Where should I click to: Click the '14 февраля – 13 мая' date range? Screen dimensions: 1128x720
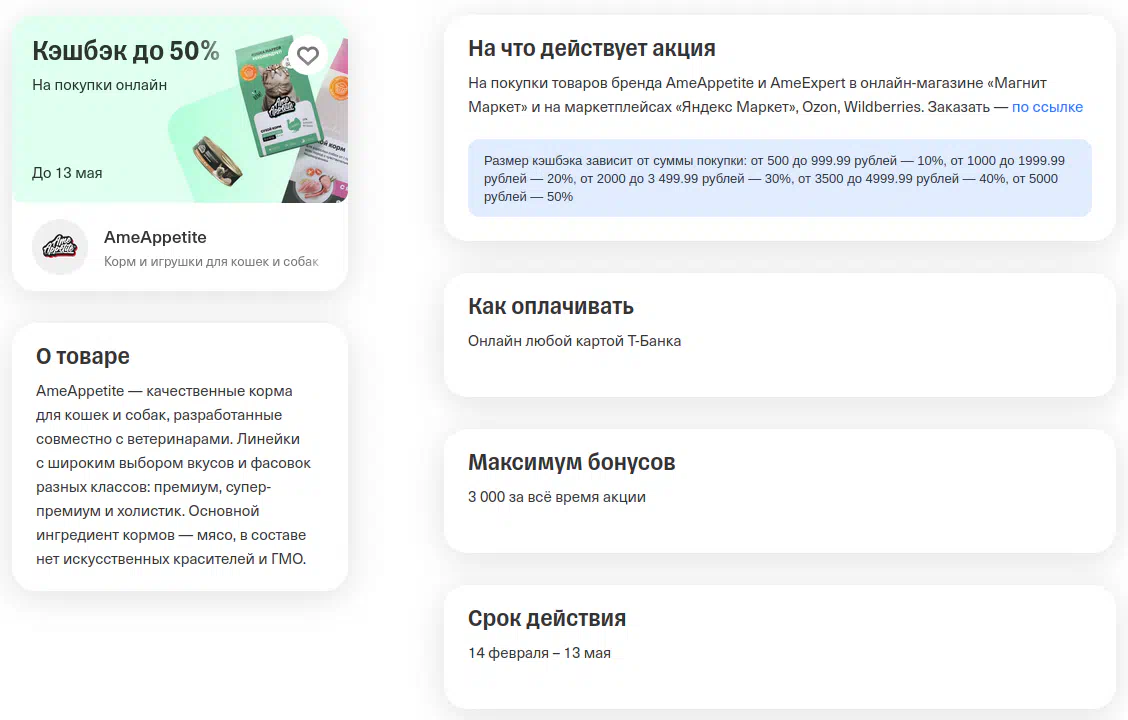(x=539, y=653)
